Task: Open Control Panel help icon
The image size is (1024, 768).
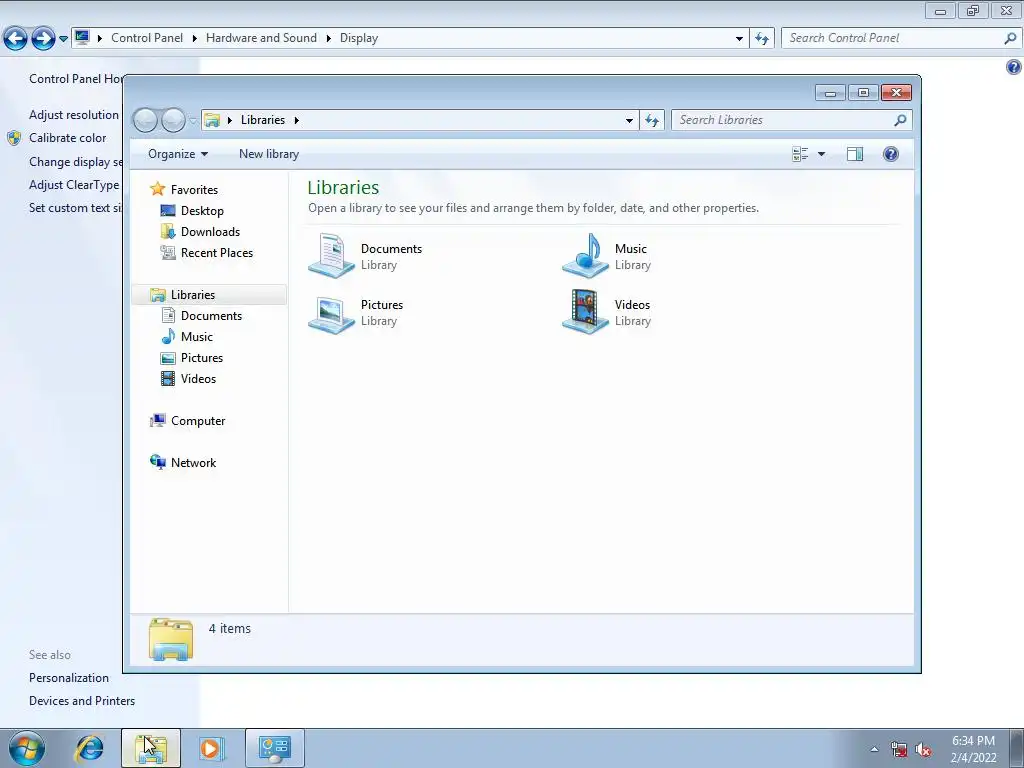Action: 1014,67
